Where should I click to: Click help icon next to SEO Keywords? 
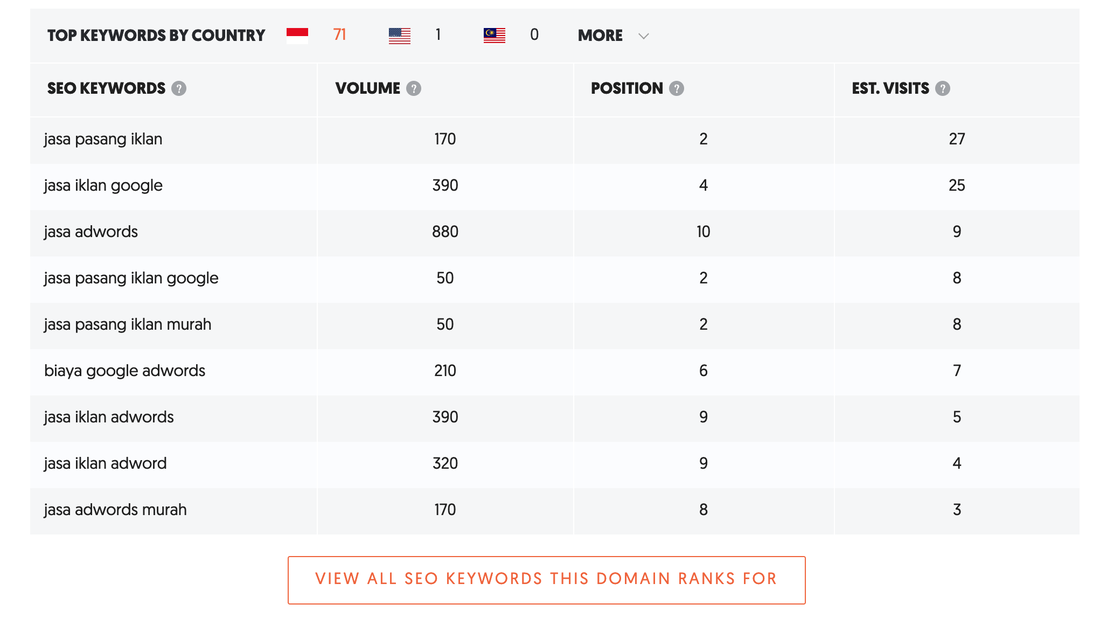(x=179, y=88)
